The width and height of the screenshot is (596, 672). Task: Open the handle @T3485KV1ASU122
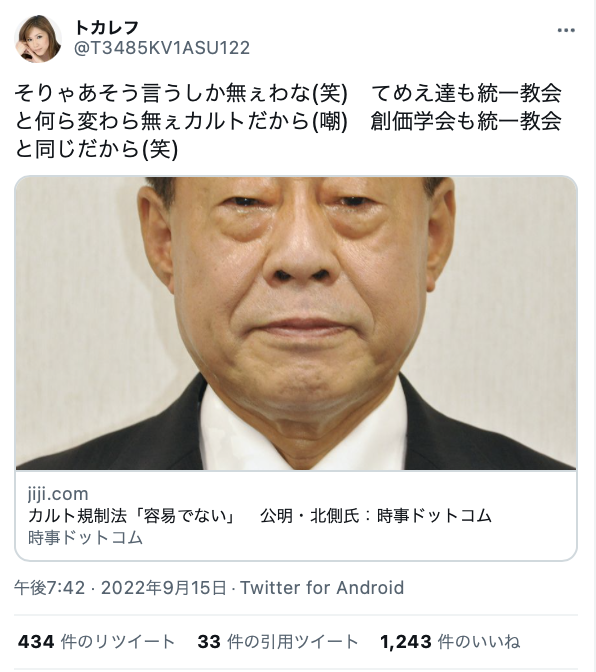pyautogui.click(x=162, y=48)
